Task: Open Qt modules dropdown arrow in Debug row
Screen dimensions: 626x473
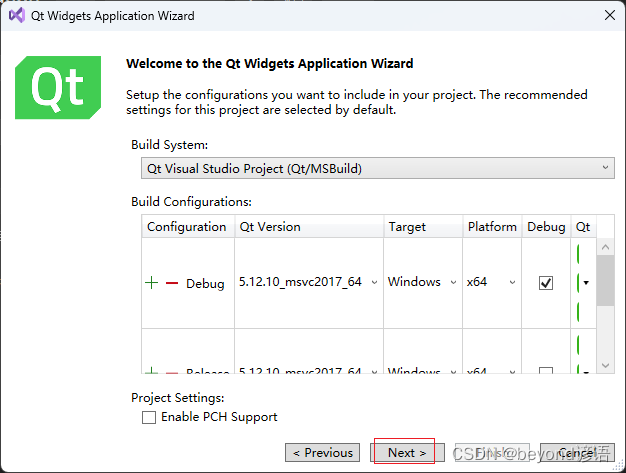Action: [586, 283]
